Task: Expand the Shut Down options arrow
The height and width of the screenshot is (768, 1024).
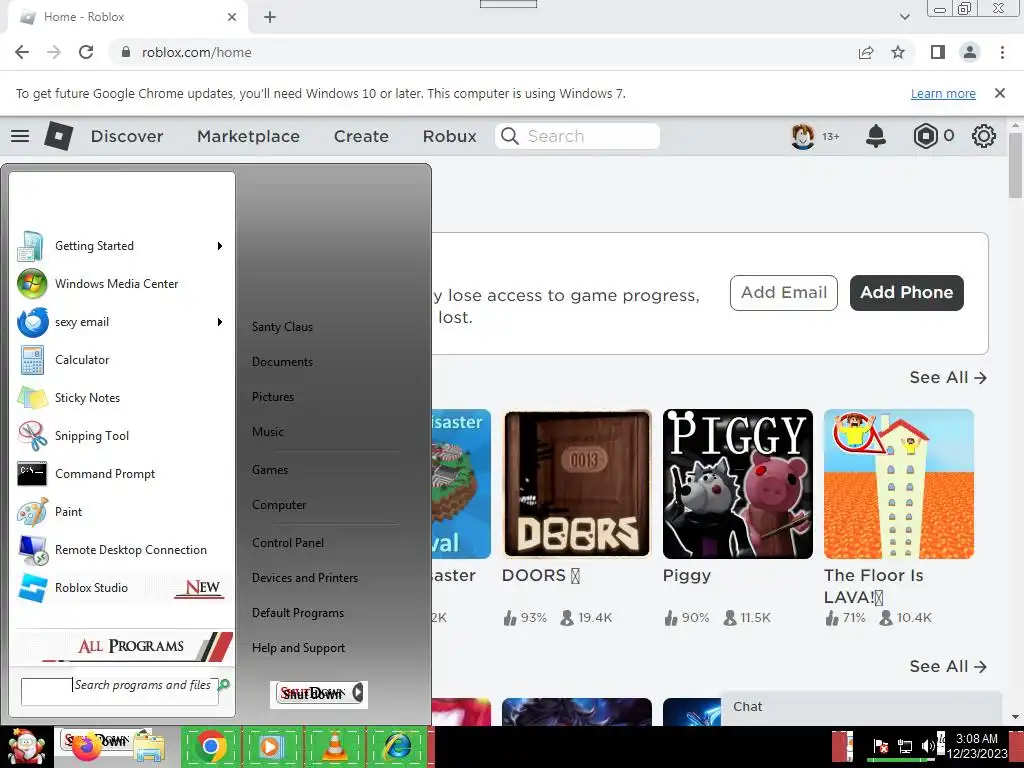Action: tap(358, 692)
